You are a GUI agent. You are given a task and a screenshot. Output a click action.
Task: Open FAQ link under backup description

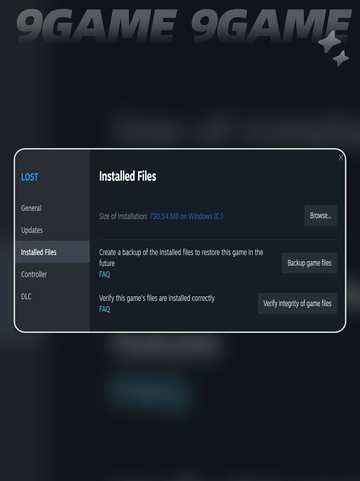click(x=104, y=274)
